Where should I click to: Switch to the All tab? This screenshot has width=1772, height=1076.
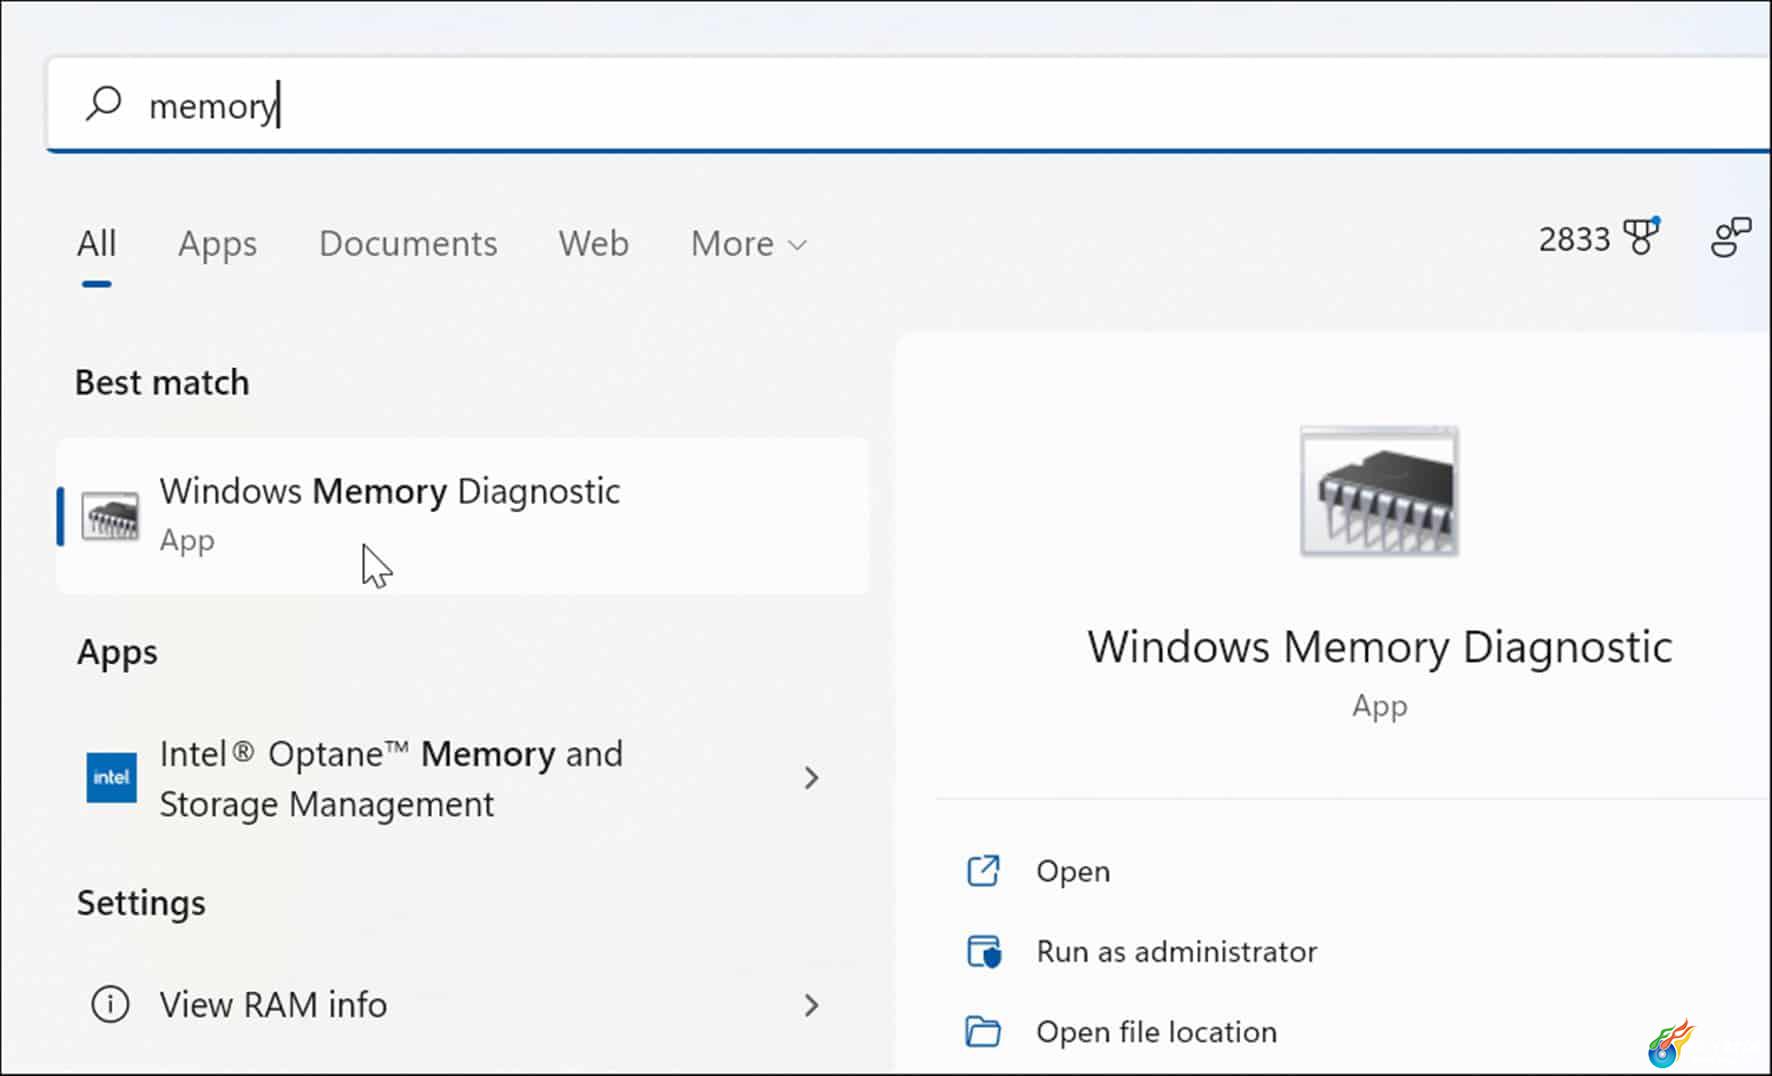tap(97, 243)
